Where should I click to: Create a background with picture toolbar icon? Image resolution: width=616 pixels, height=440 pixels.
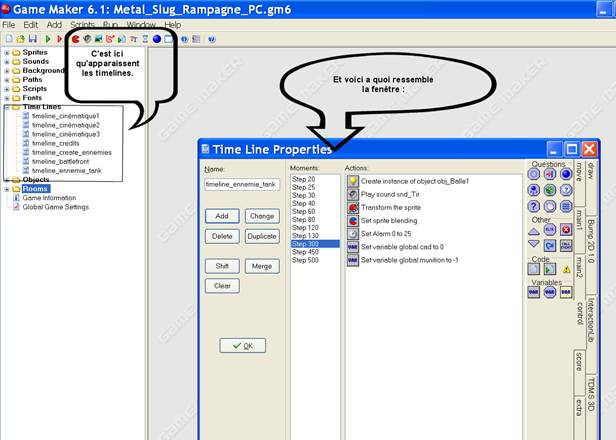[99, 39]
